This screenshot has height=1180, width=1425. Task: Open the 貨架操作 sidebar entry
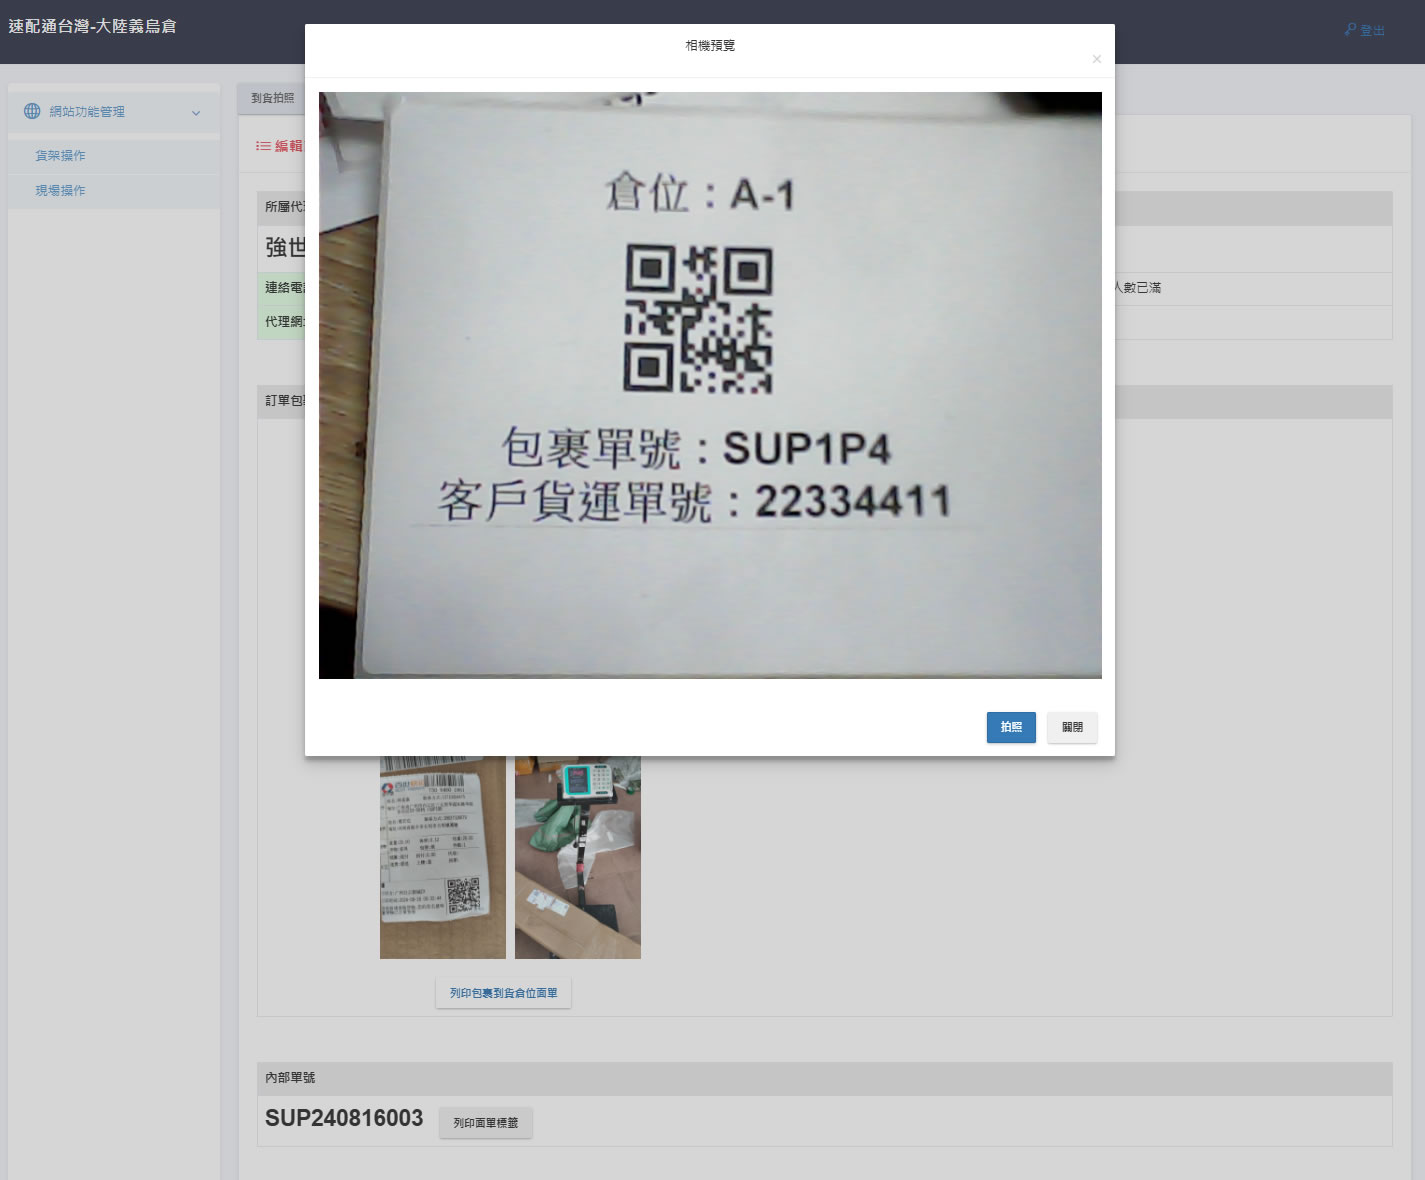(x=60, y=155)
